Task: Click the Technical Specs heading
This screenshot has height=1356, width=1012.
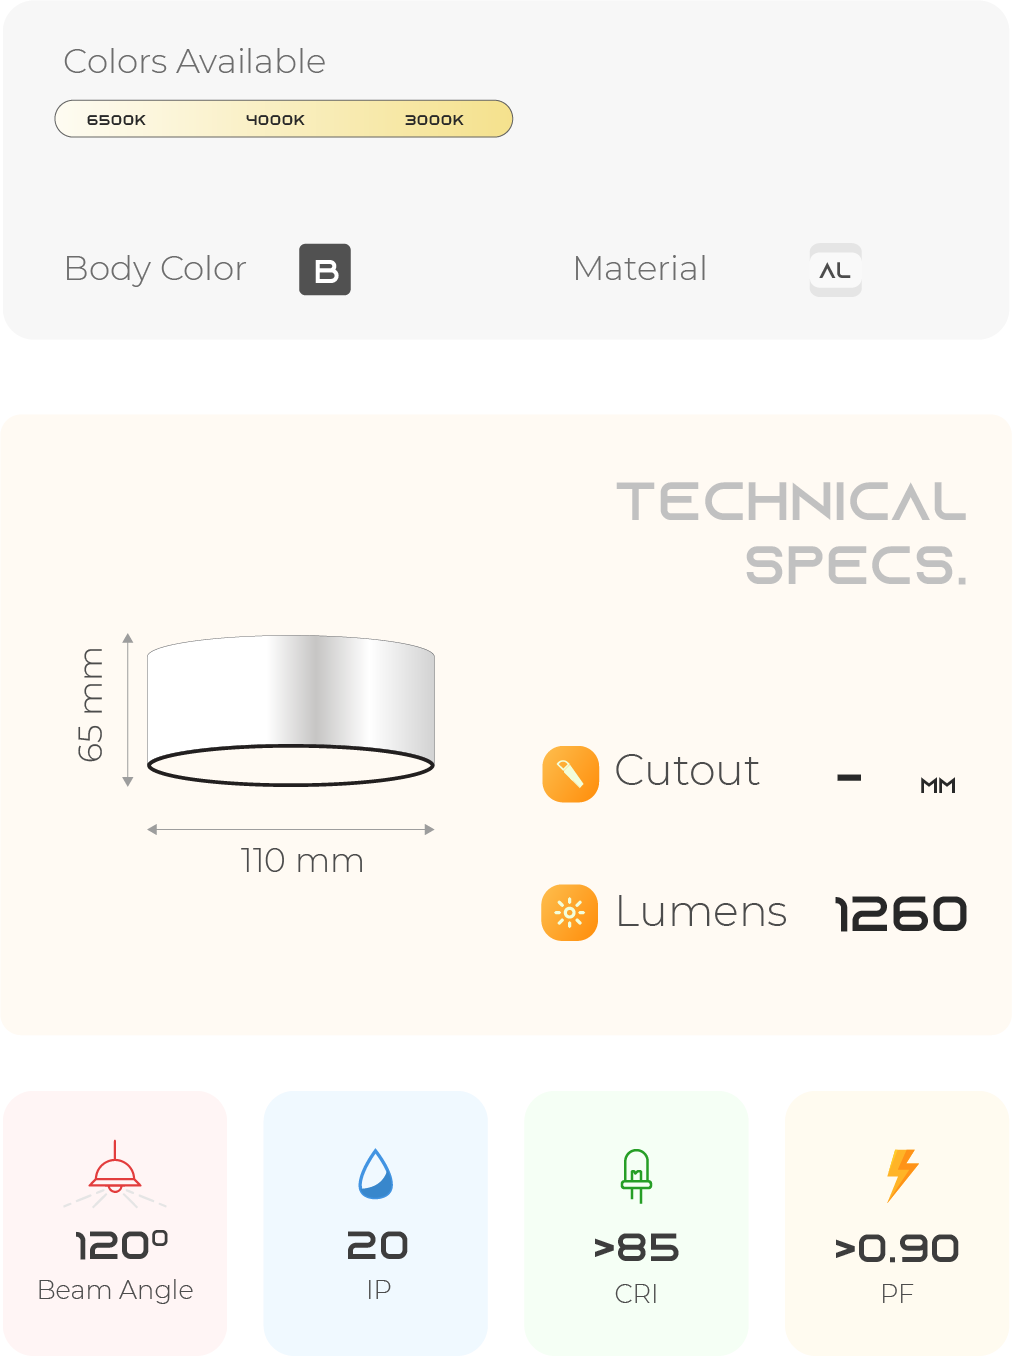Action: (x=791, y=533)
